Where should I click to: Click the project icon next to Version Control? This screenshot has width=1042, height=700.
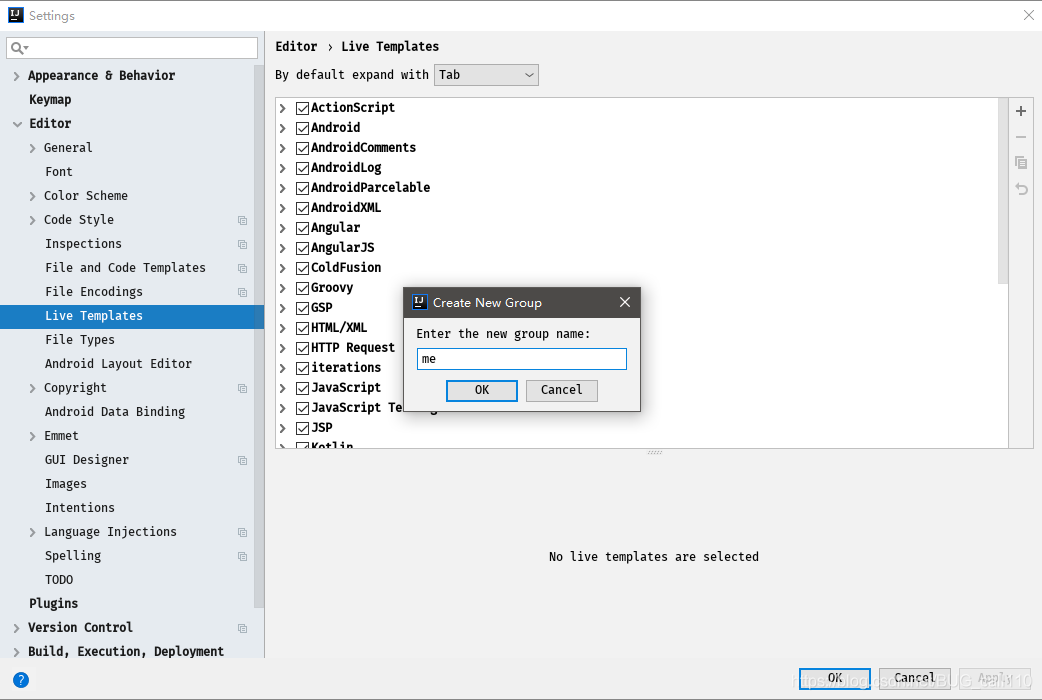pyautogui.click(x=241, y=627)
